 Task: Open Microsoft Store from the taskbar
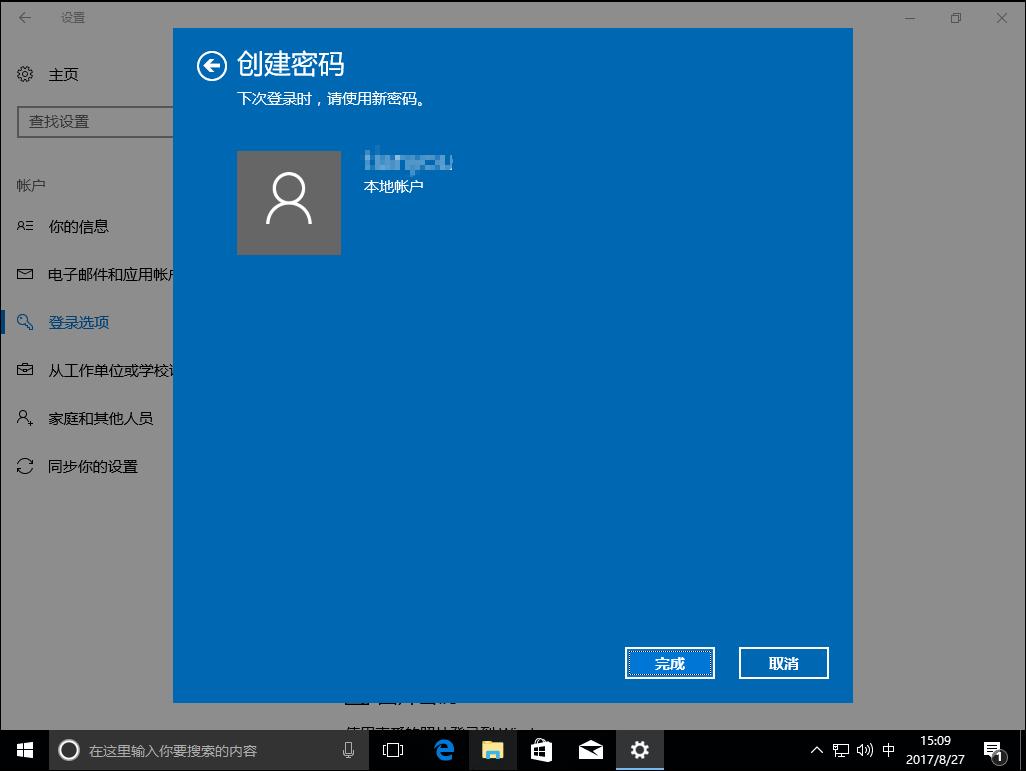click(x=541, y=748)
